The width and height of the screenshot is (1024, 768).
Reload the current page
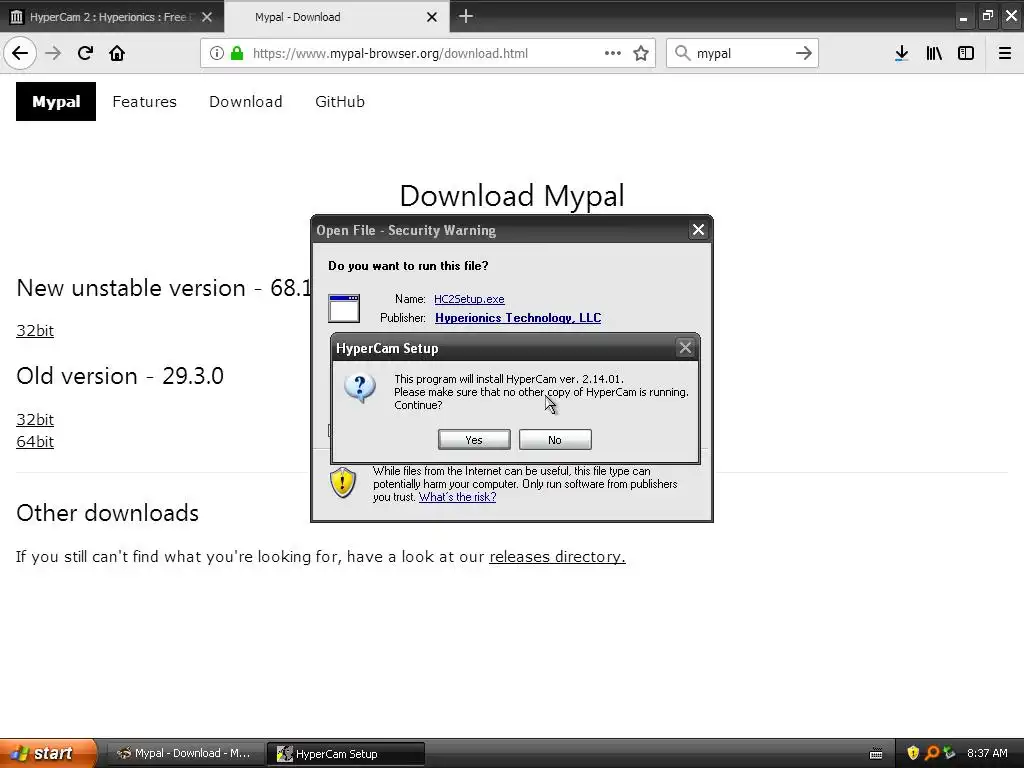(x=85, y=53)
